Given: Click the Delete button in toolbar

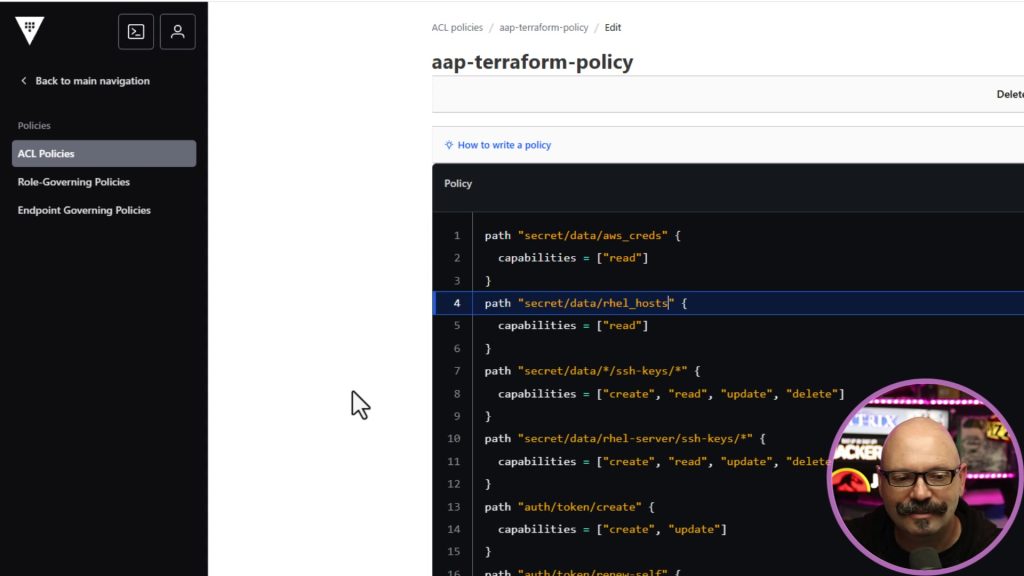Looking at the screenshot, I should click(x=1010, y=95).
